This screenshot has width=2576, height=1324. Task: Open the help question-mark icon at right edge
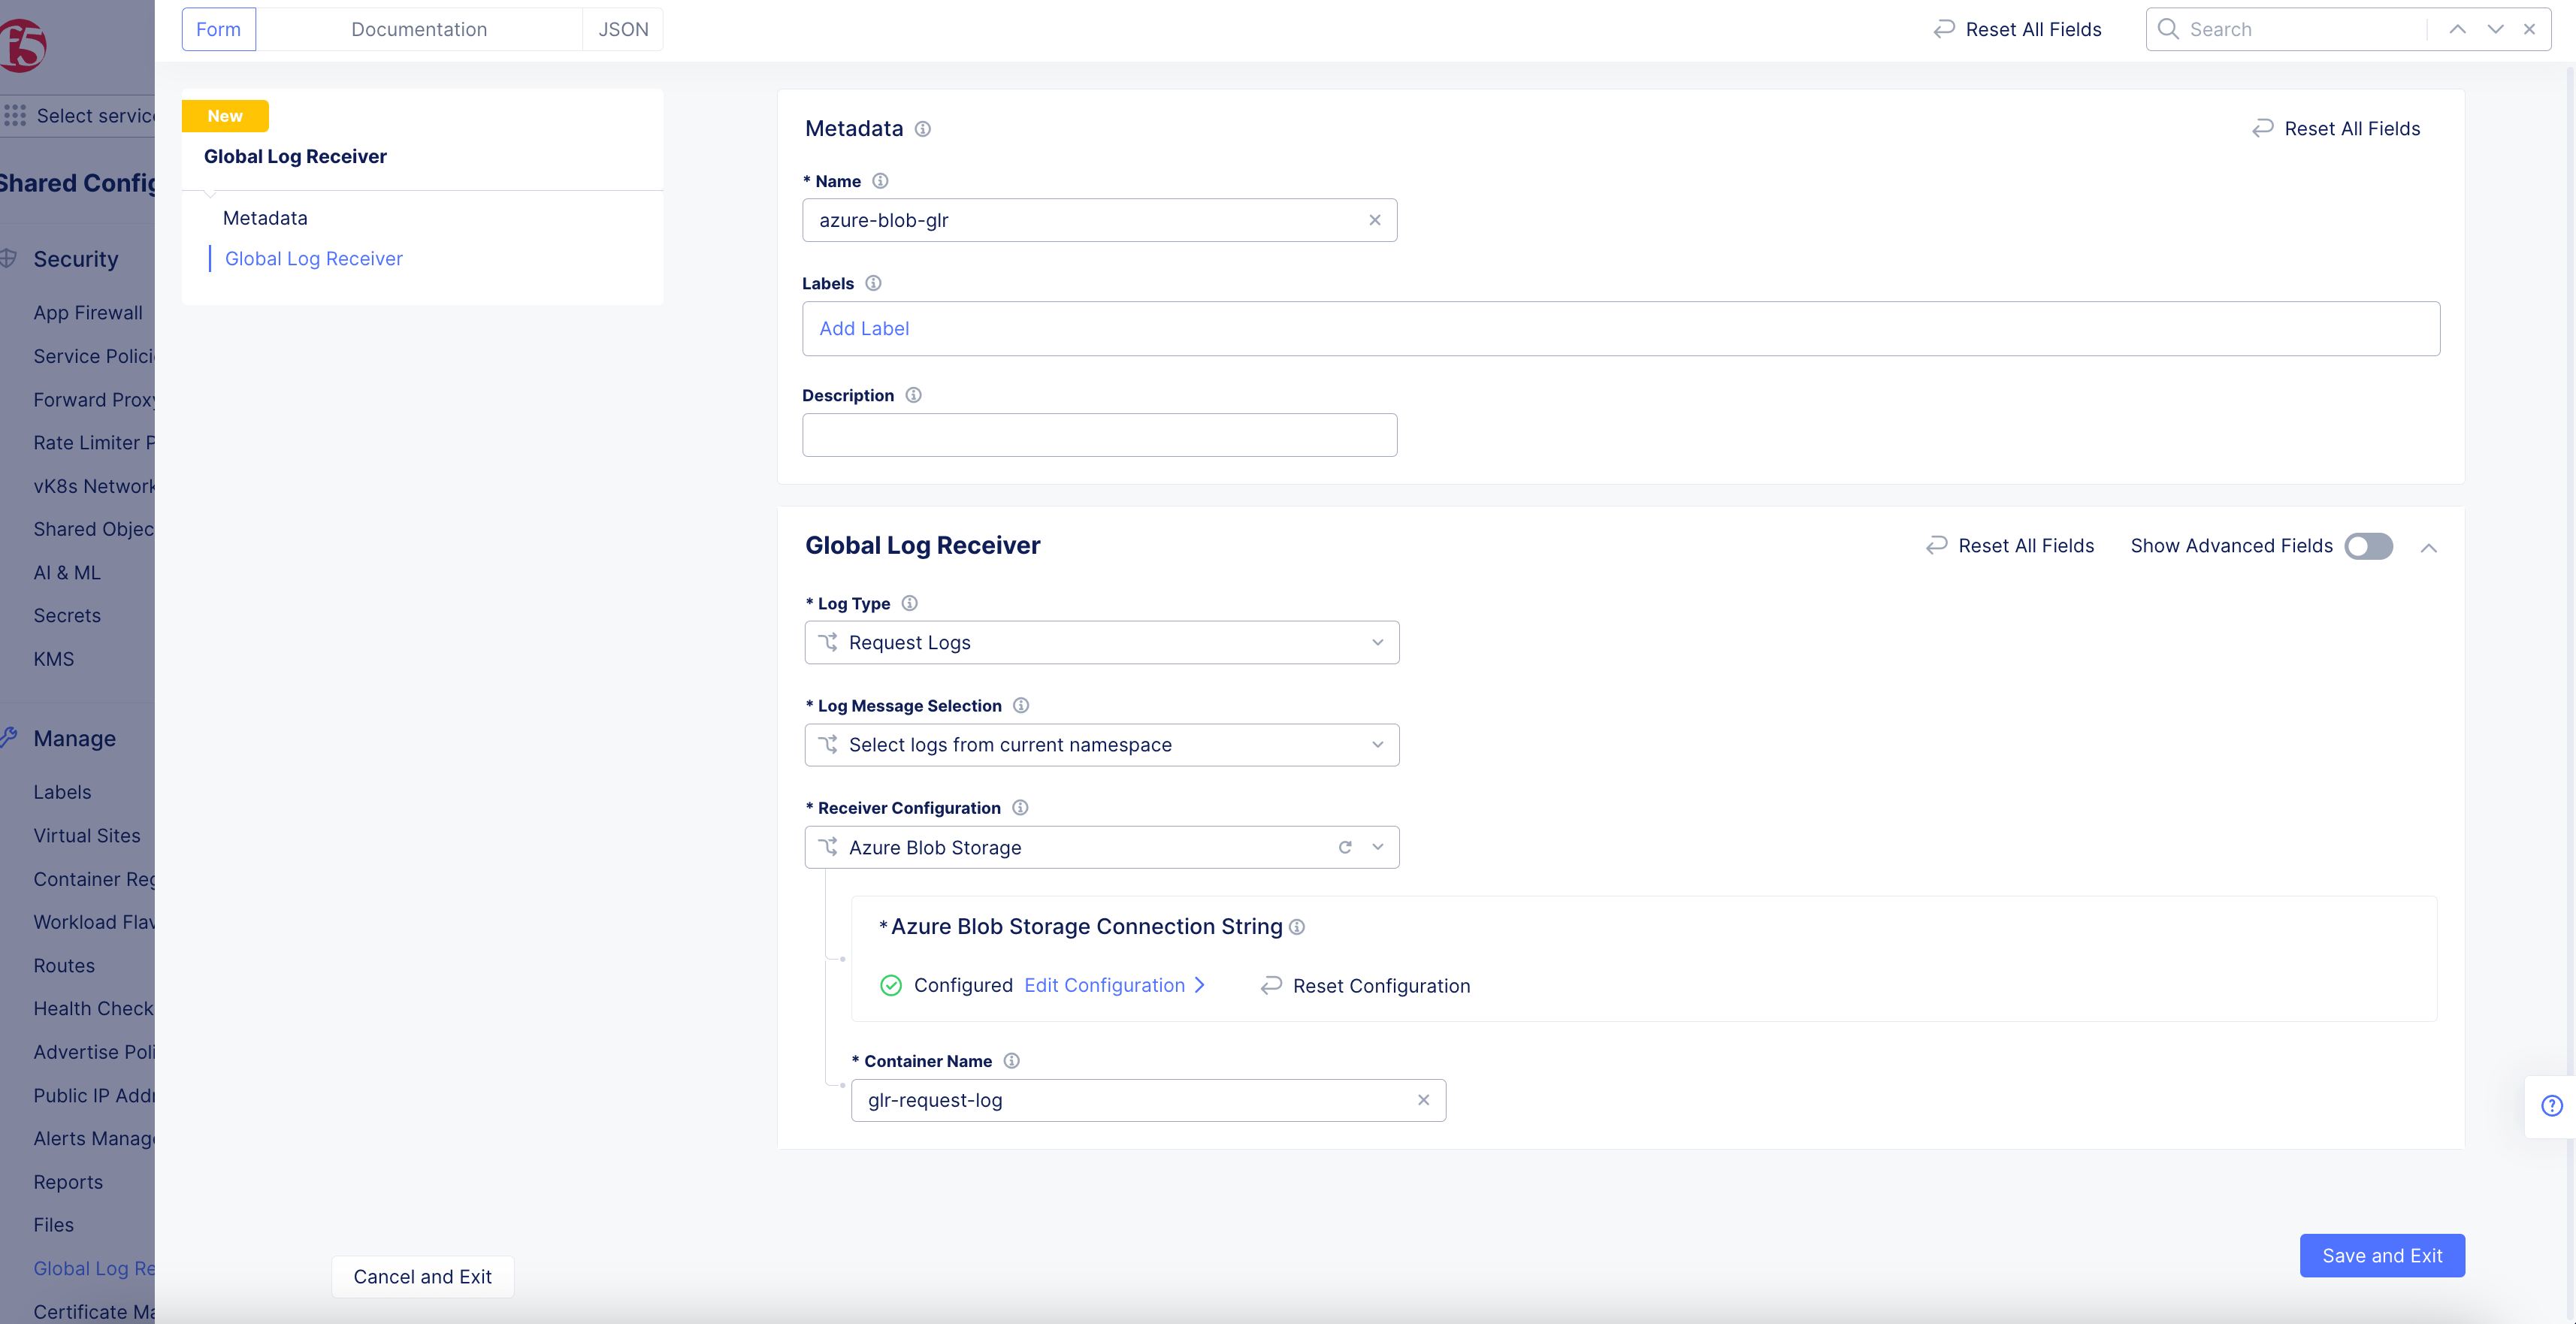(x=2551, y=1105)
